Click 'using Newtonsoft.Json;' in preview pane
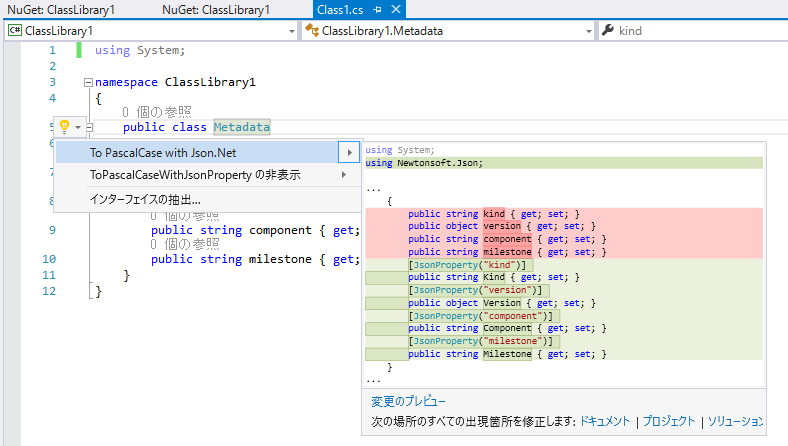Screen dimensions: 788x446 [424, 163]
